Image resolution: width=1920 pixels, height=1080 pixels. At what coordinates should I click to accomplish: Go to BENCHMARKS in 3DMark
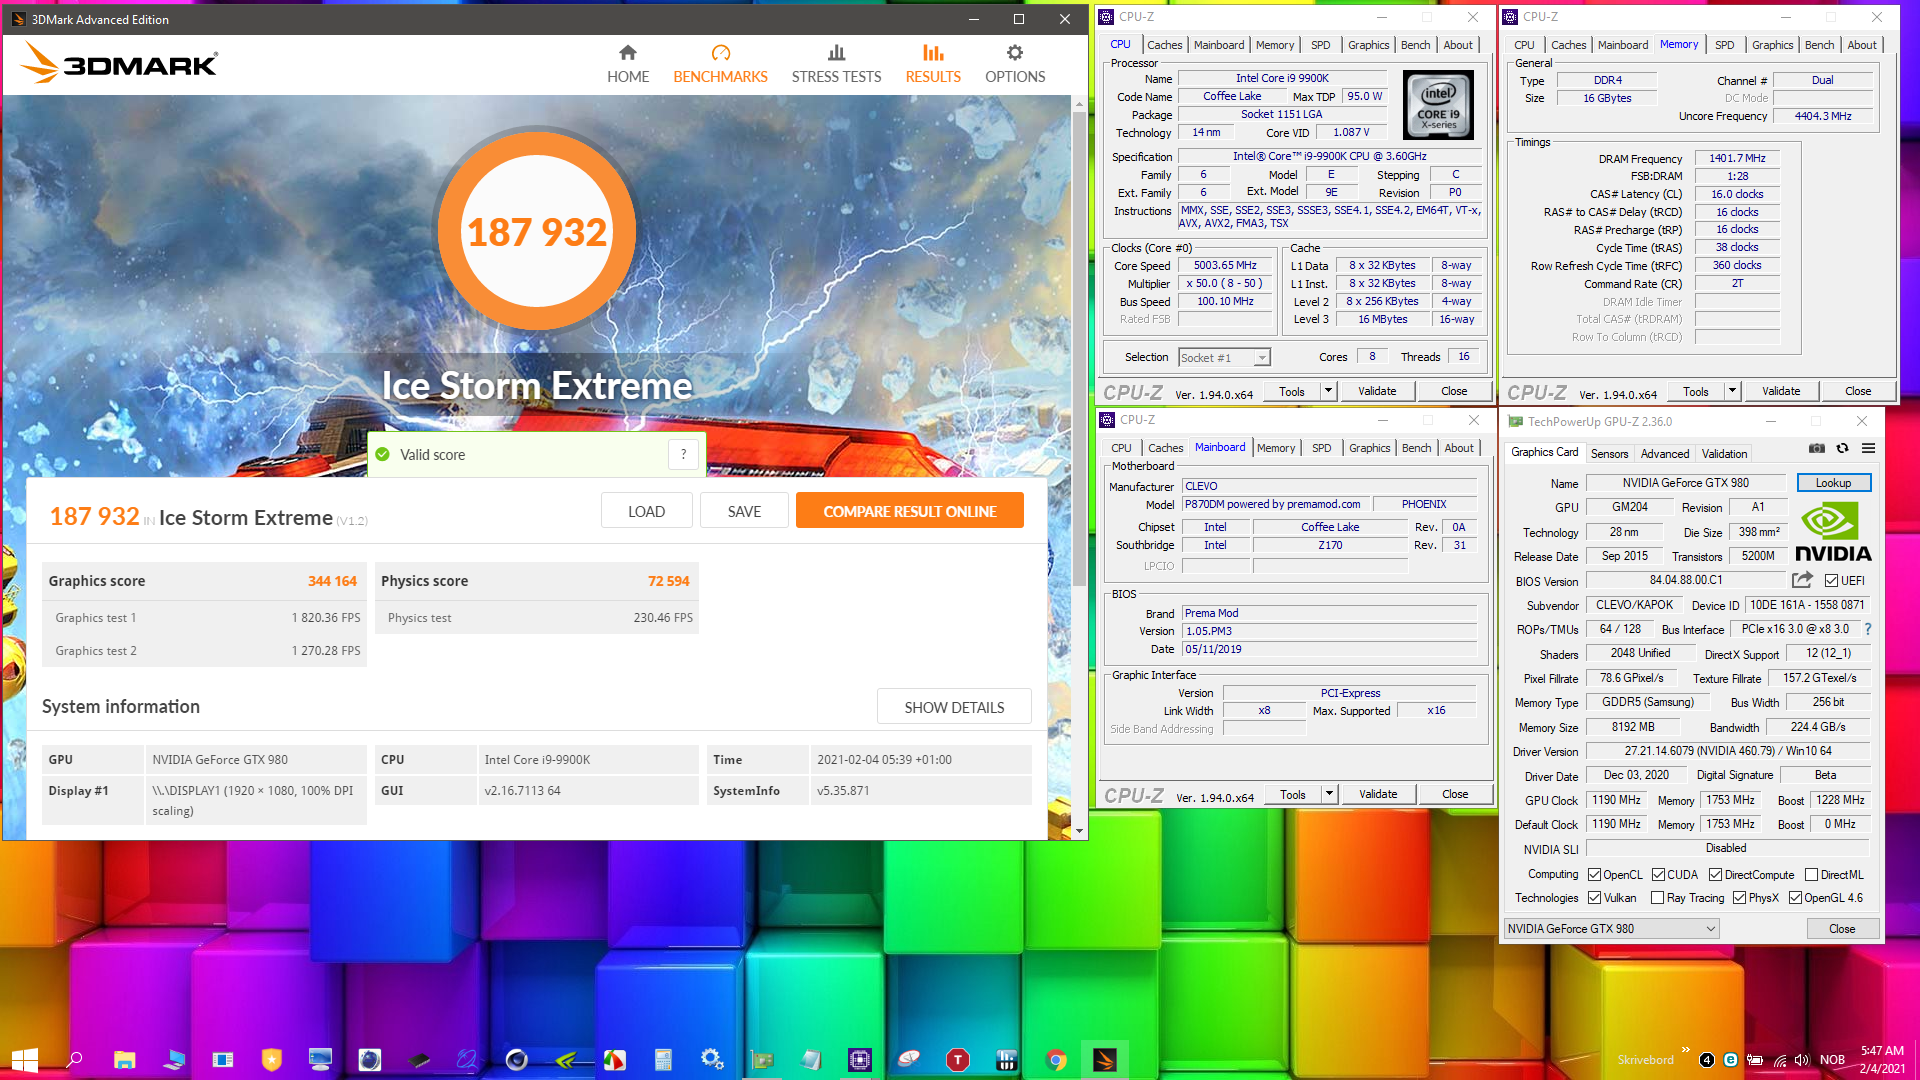(720, 64)
